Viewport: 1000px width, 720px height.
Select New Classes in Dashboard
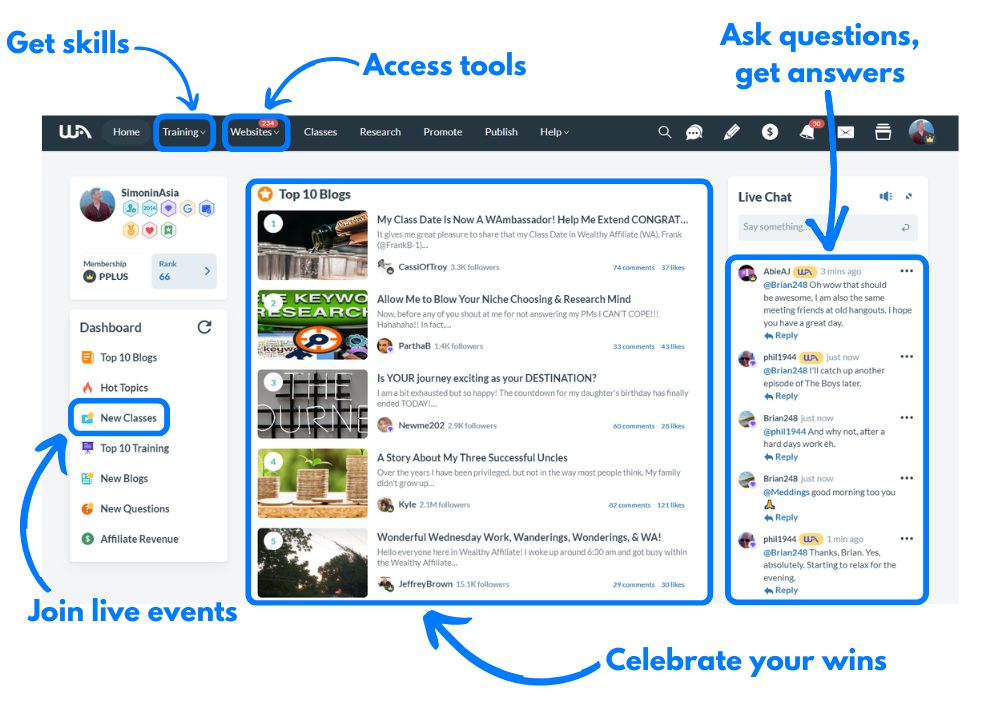pos(119,418)
